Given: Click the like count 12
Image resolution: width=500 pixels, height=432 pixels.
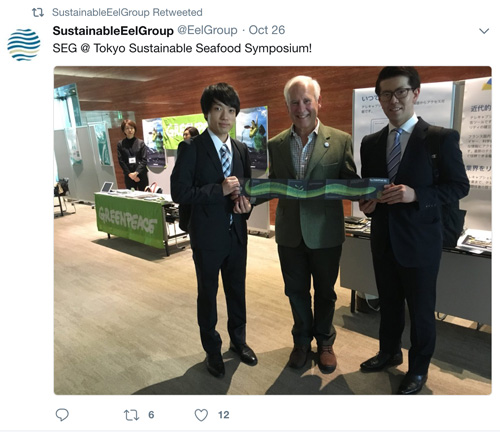Looking at the screenshot, I should [x=223, y=415].
